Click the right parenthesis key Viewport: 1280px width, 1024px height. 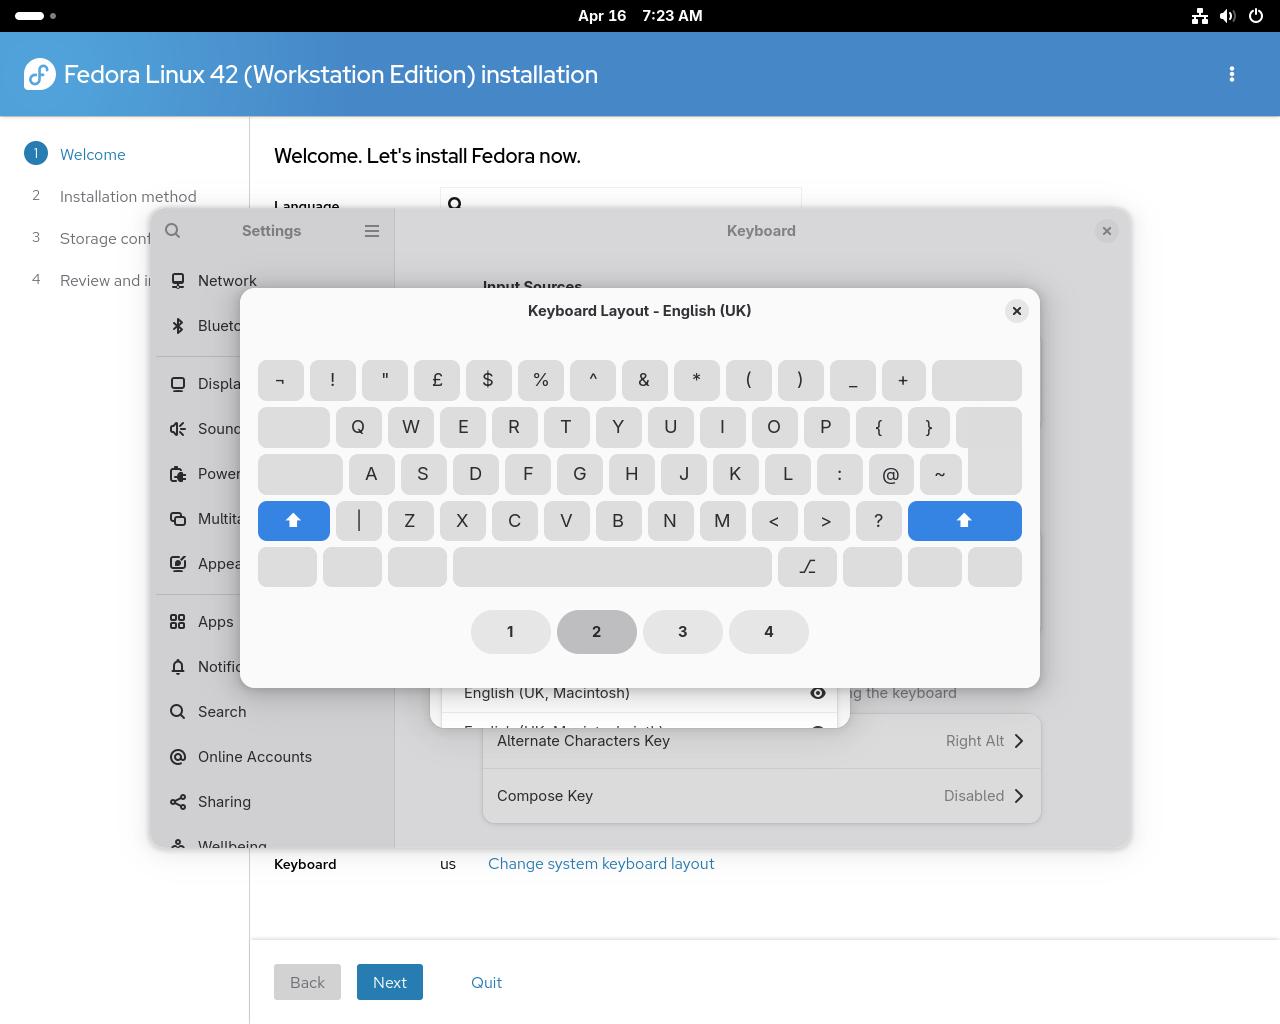(800, 380)
